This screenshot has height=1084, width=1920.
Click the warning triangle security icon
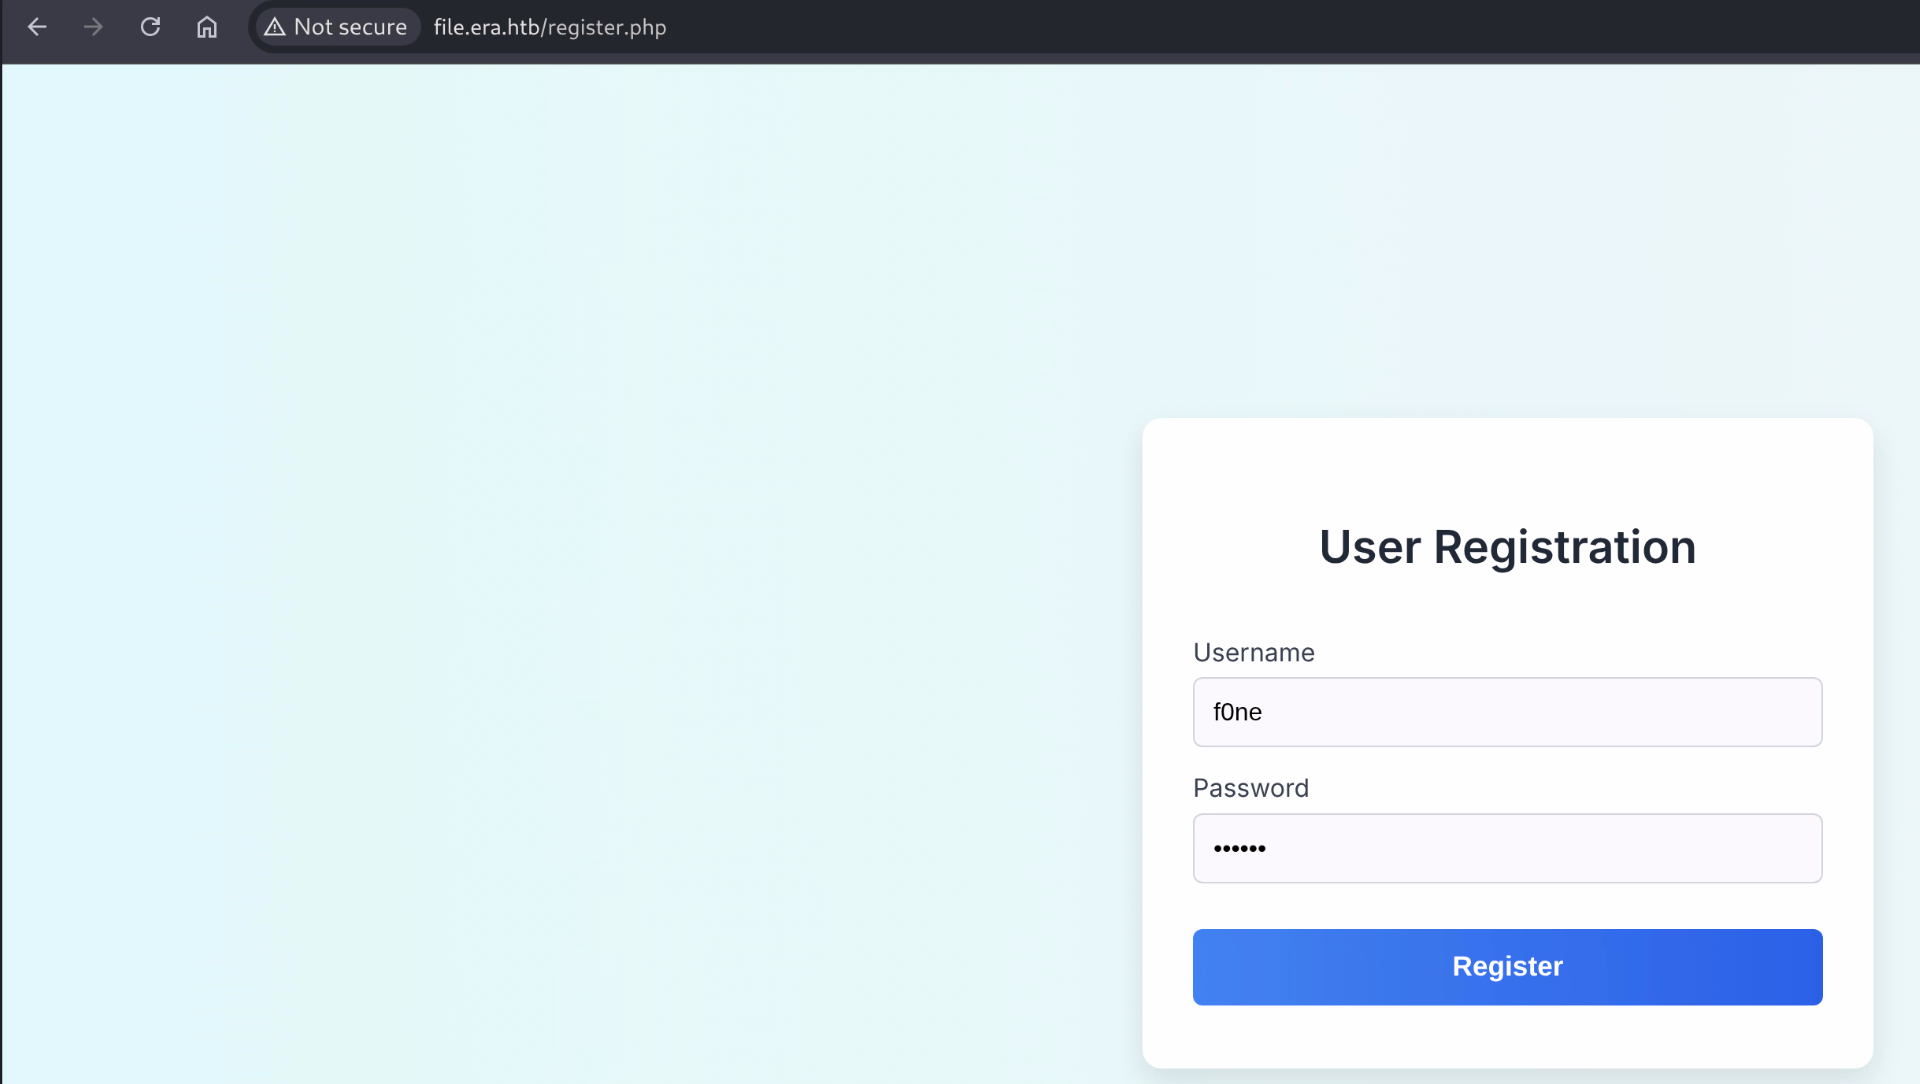[x=275, y=27]
